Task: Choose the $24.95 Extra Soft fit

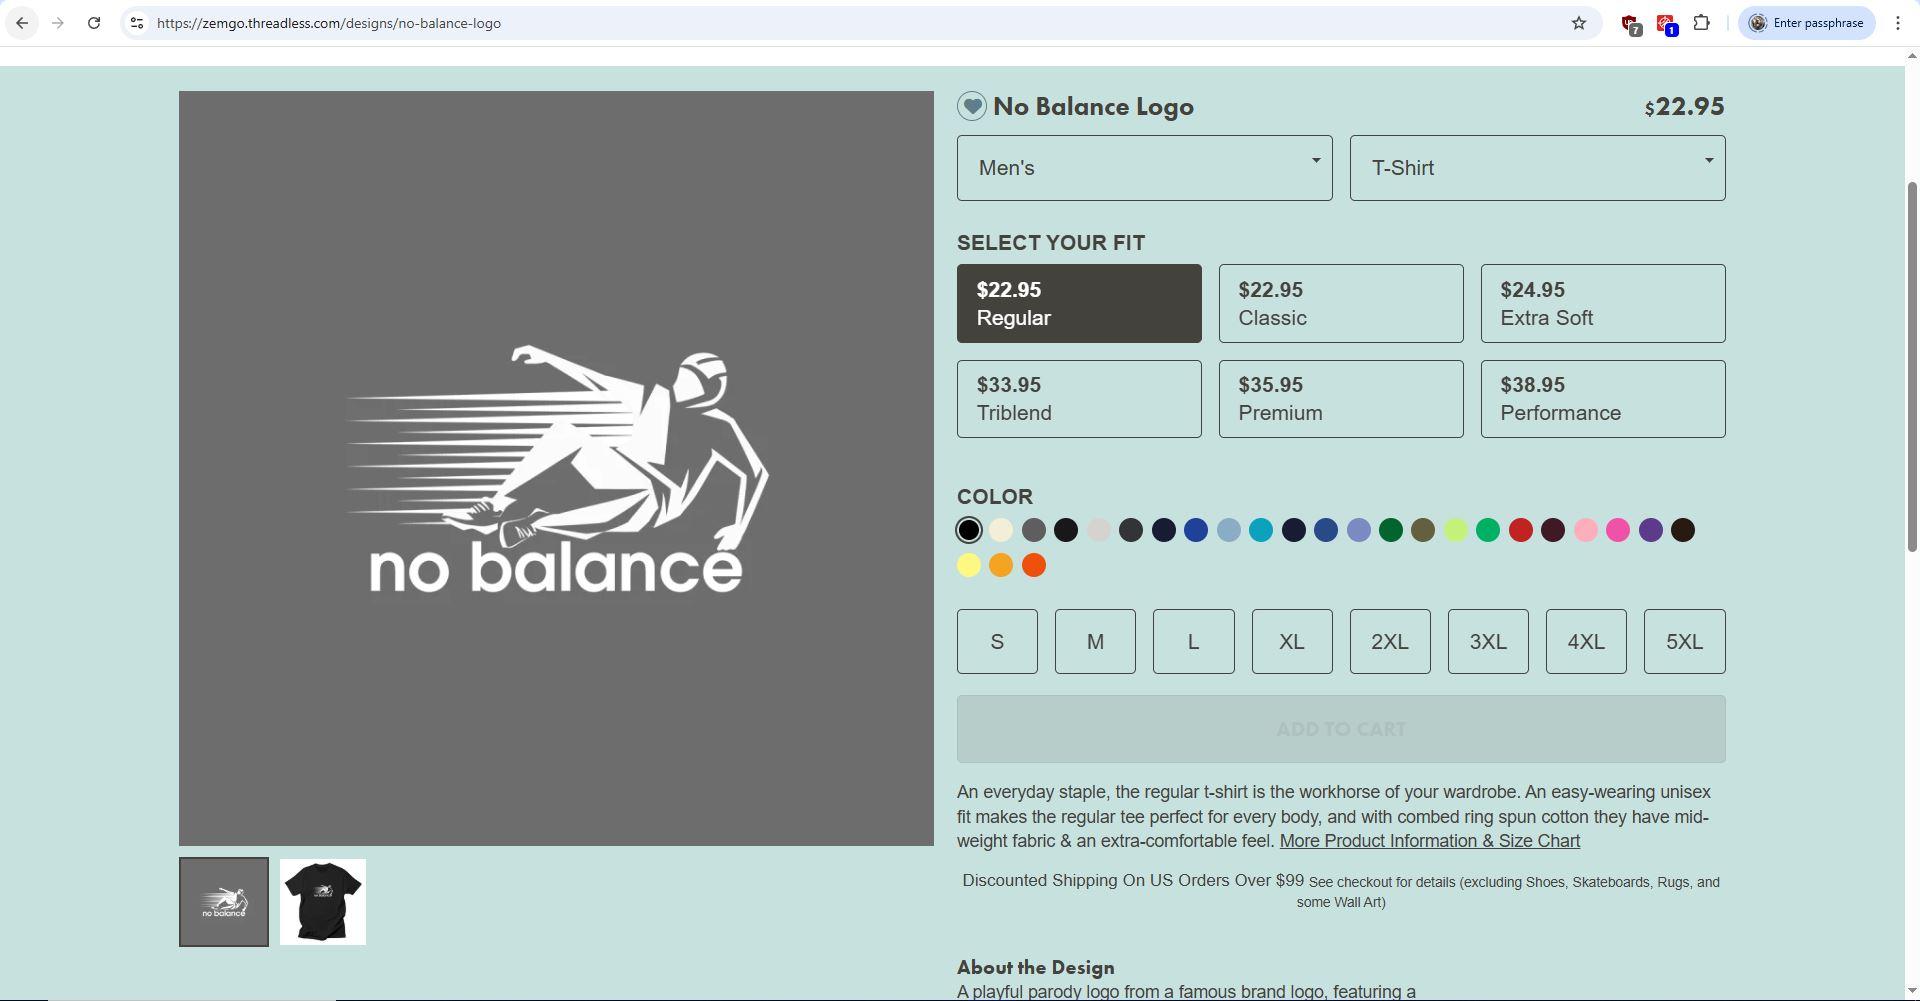Action: (1603, 304)
